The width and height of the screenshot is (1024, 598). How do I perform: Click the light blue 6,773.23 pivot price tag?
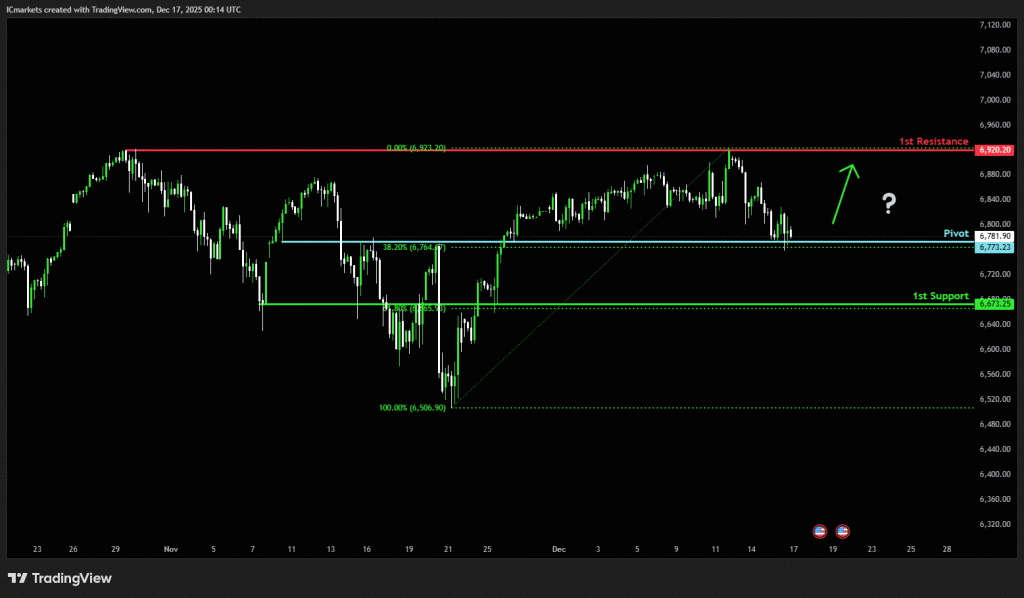pos(996,246)
